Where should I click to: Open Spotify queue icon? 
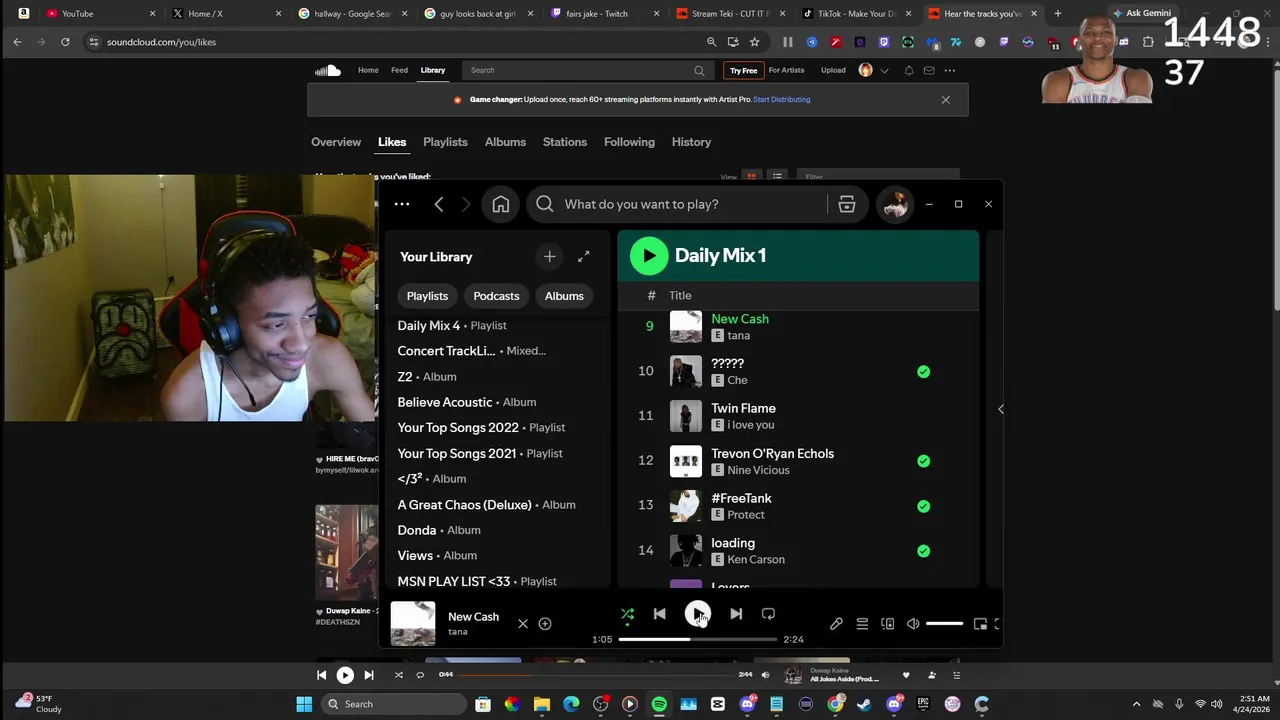(x=862, y=624)
